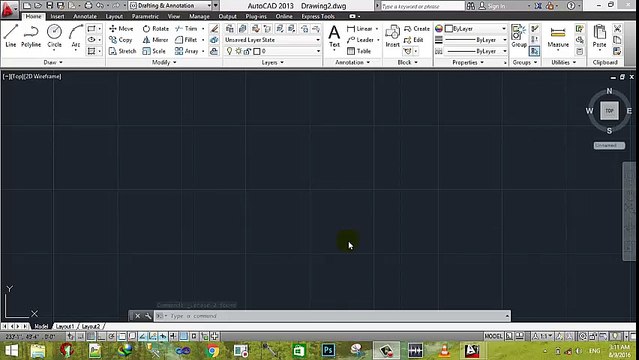This screenshot has height=360, width=639.
Task: Start a Linear dimension
Action: pyautogui.click(x=360, y=29)
